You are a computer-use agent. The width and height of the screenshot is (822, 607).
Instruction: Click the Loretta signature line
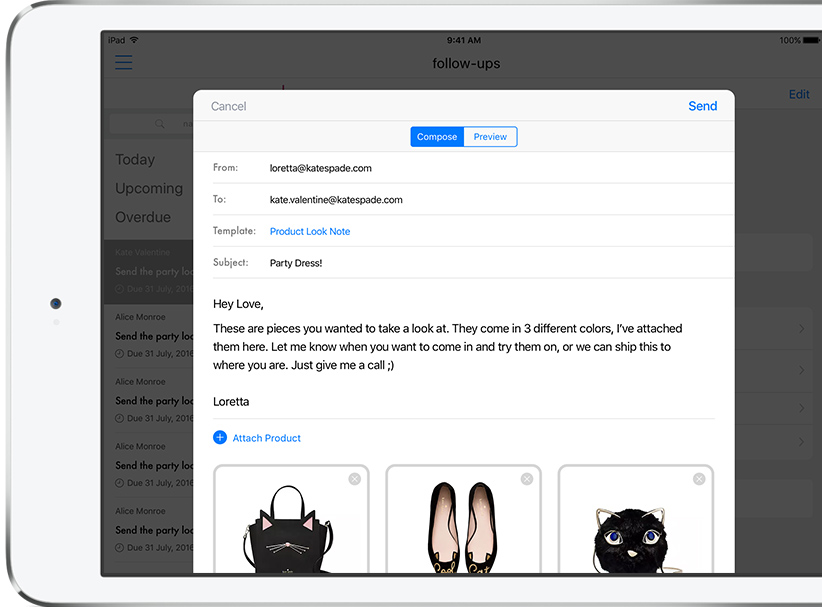[231, 402]
